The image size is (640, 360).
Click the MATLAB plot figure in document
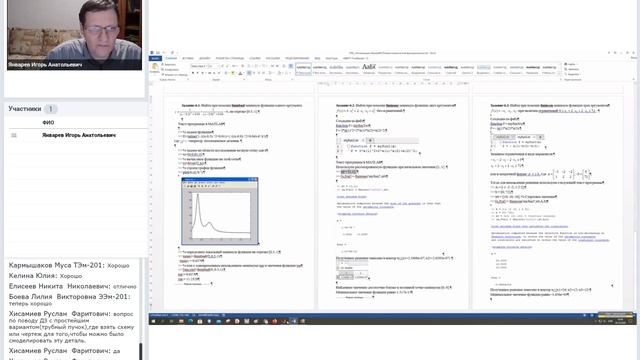[x=220, y=211]
